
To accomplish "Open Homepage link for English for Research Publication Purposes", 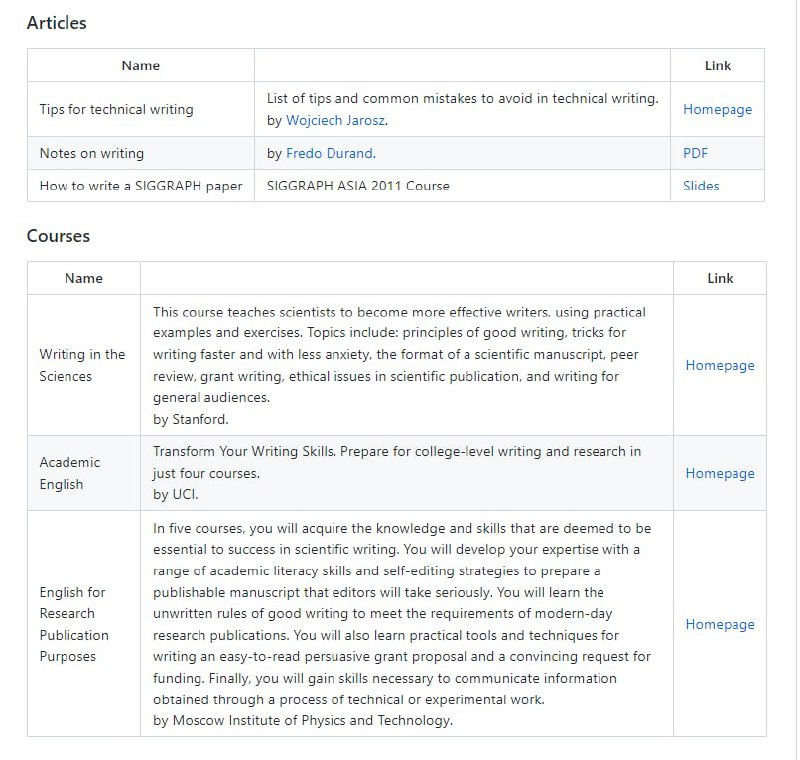I will point(719,625).
